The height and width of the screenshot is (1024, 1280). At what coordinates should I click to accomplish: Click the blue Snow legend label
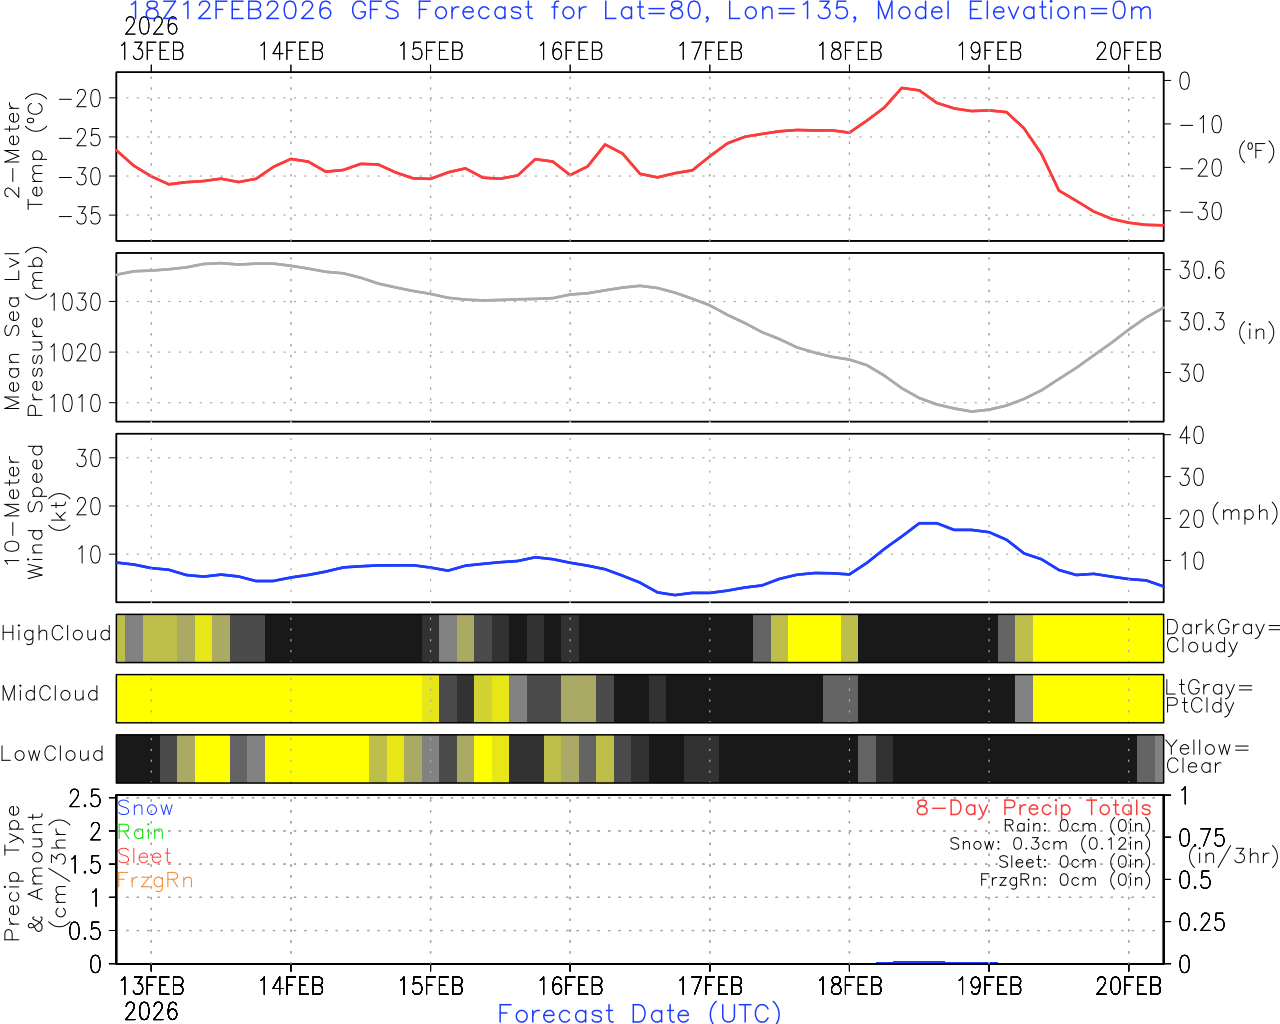(145, 808)
